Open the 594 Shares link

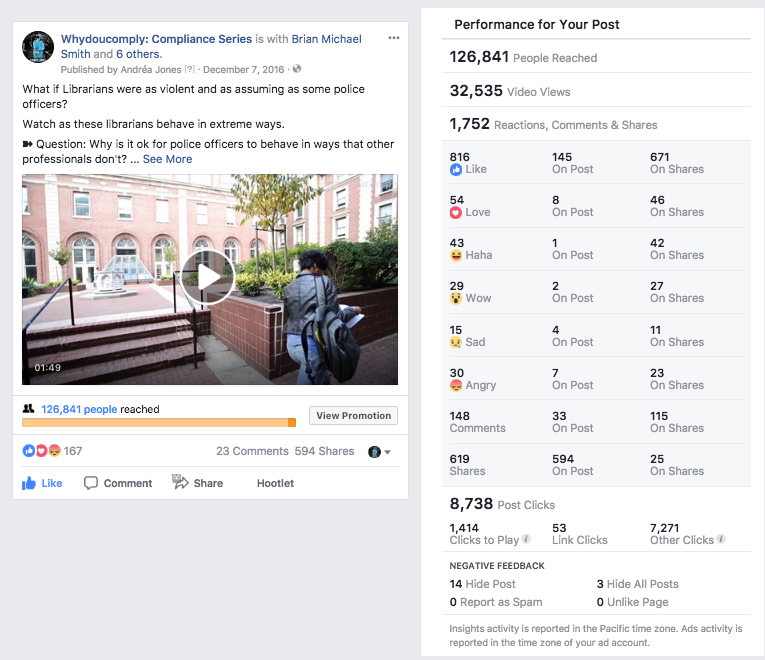324,451
